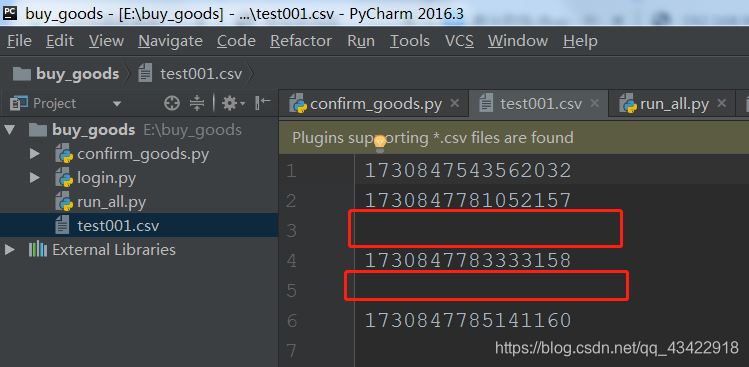
Task: Open the View menu
Action: coord(106,41)
